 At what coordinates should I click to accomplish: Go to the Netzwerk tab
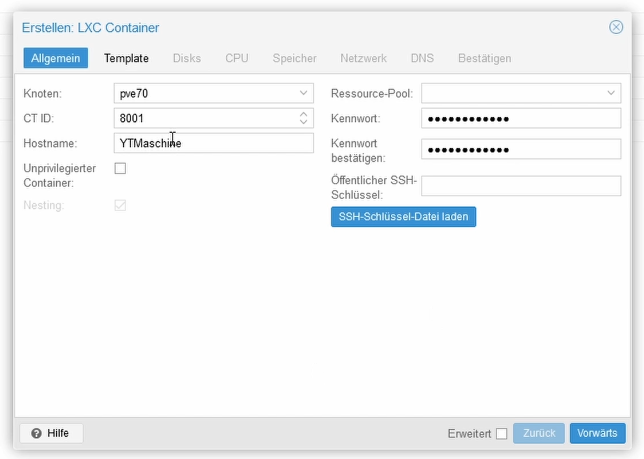[363, 58]
